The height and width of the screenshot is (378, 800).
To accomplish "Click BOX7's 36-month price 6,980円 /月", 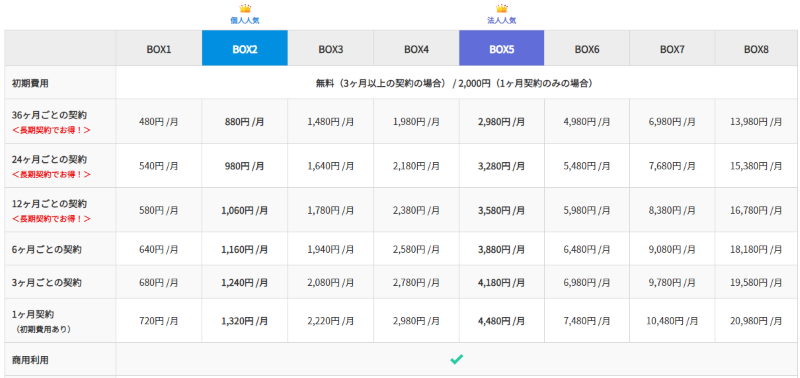I will coord(672,122).
